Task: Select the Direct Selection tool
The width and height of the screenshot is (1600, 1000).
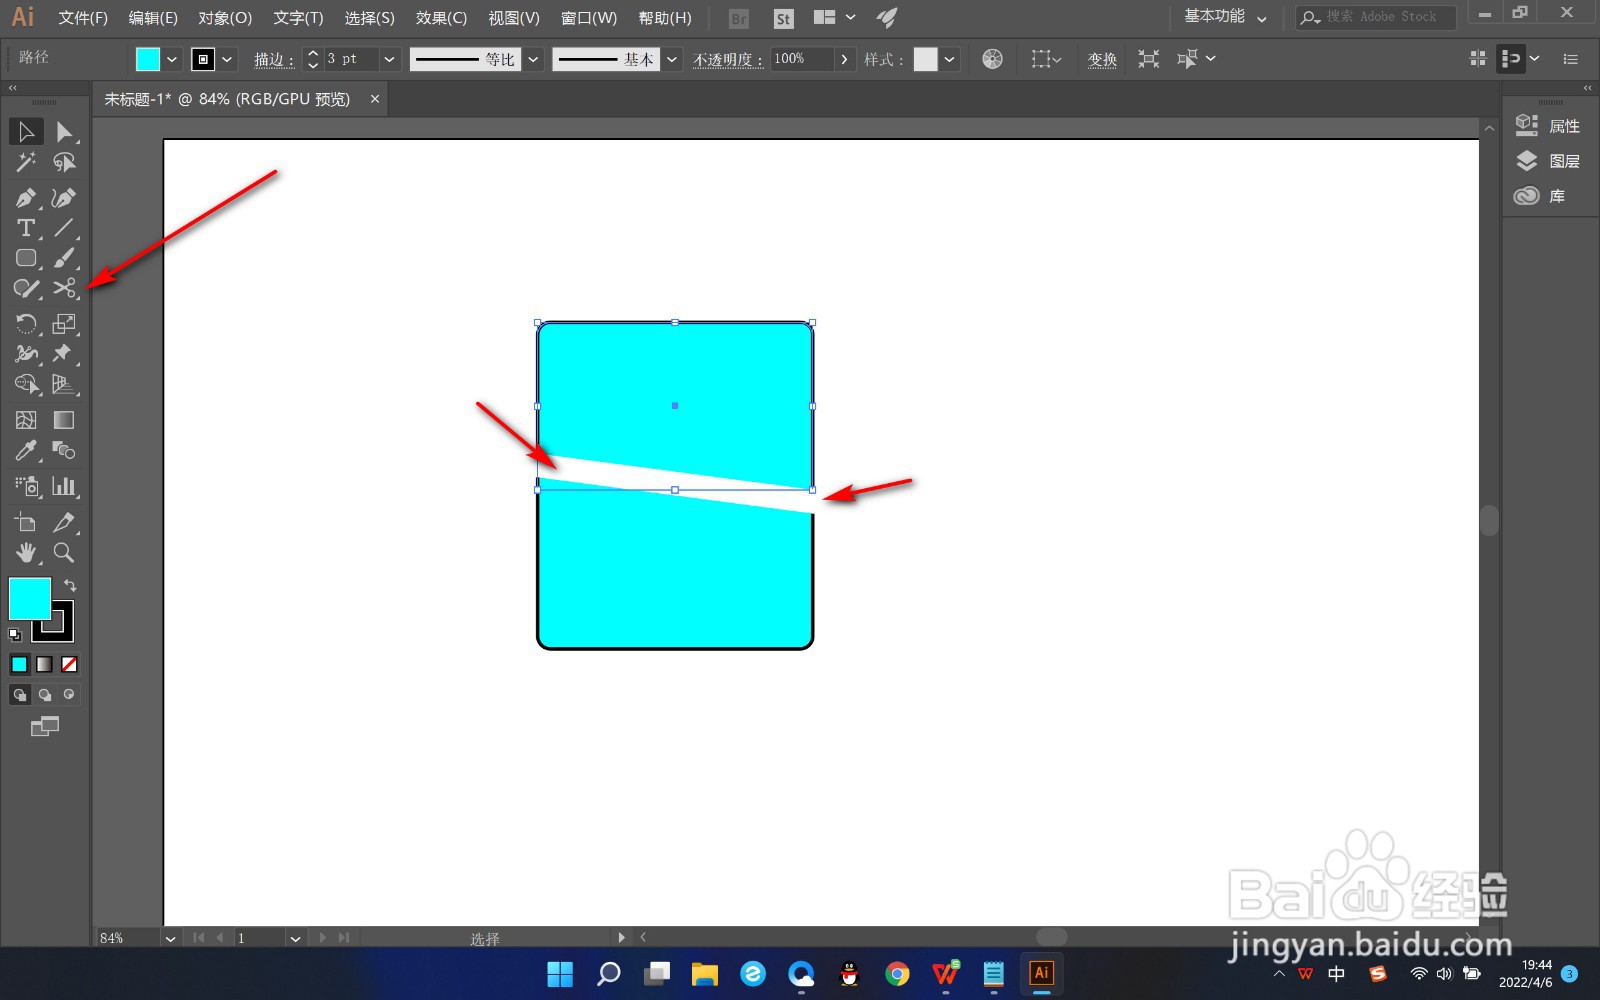Action: [64, 131]
